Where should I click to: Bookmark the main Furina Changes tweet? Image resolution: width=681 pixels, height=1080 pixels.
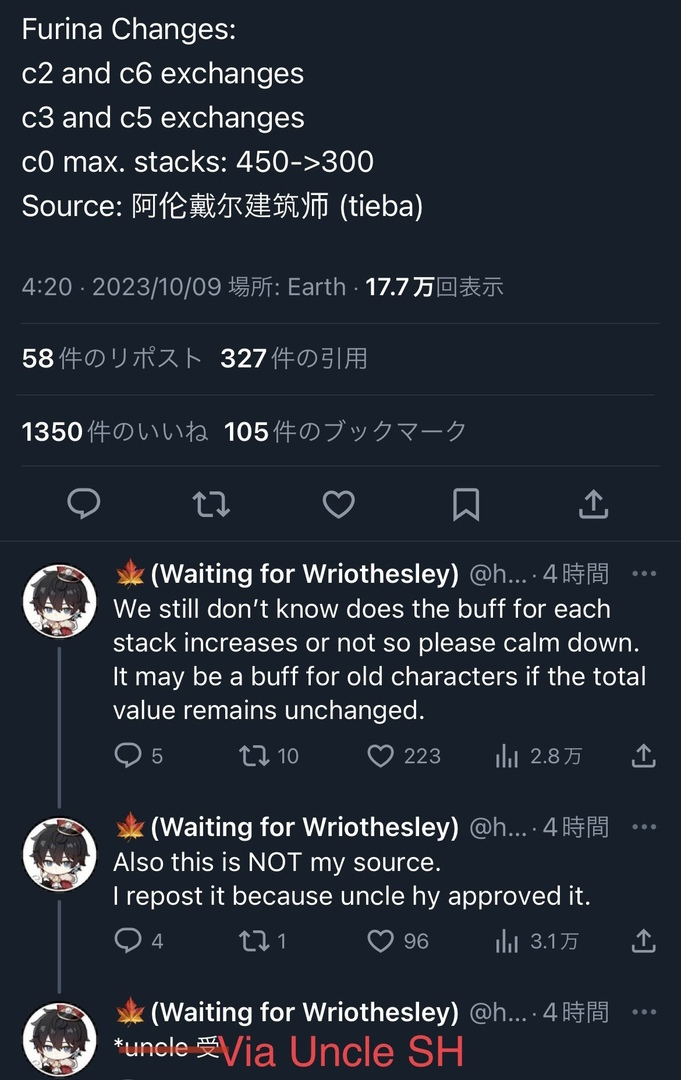pyautogui.click(x=466, y=504)
